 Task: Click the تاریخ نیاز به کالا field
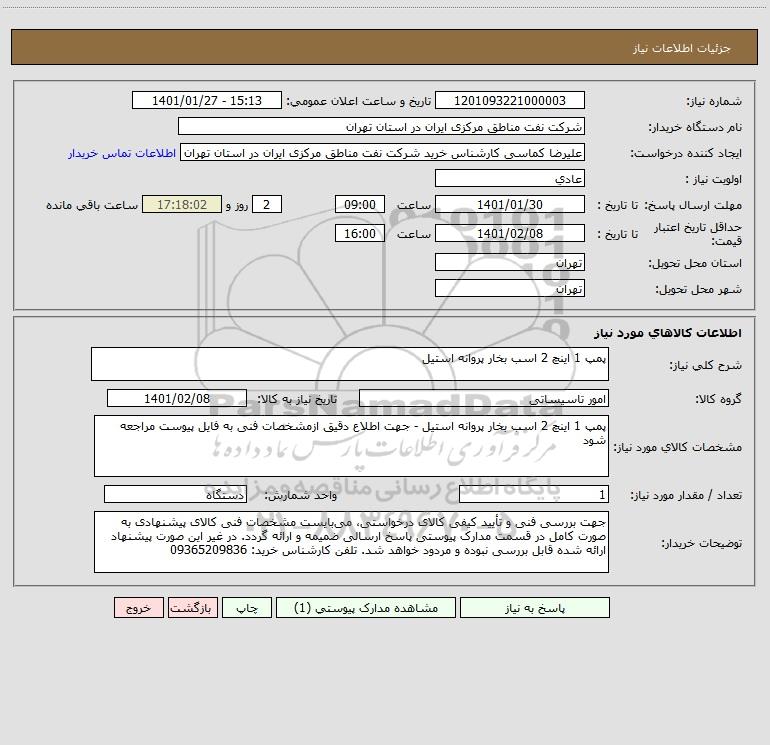(177, 398)
